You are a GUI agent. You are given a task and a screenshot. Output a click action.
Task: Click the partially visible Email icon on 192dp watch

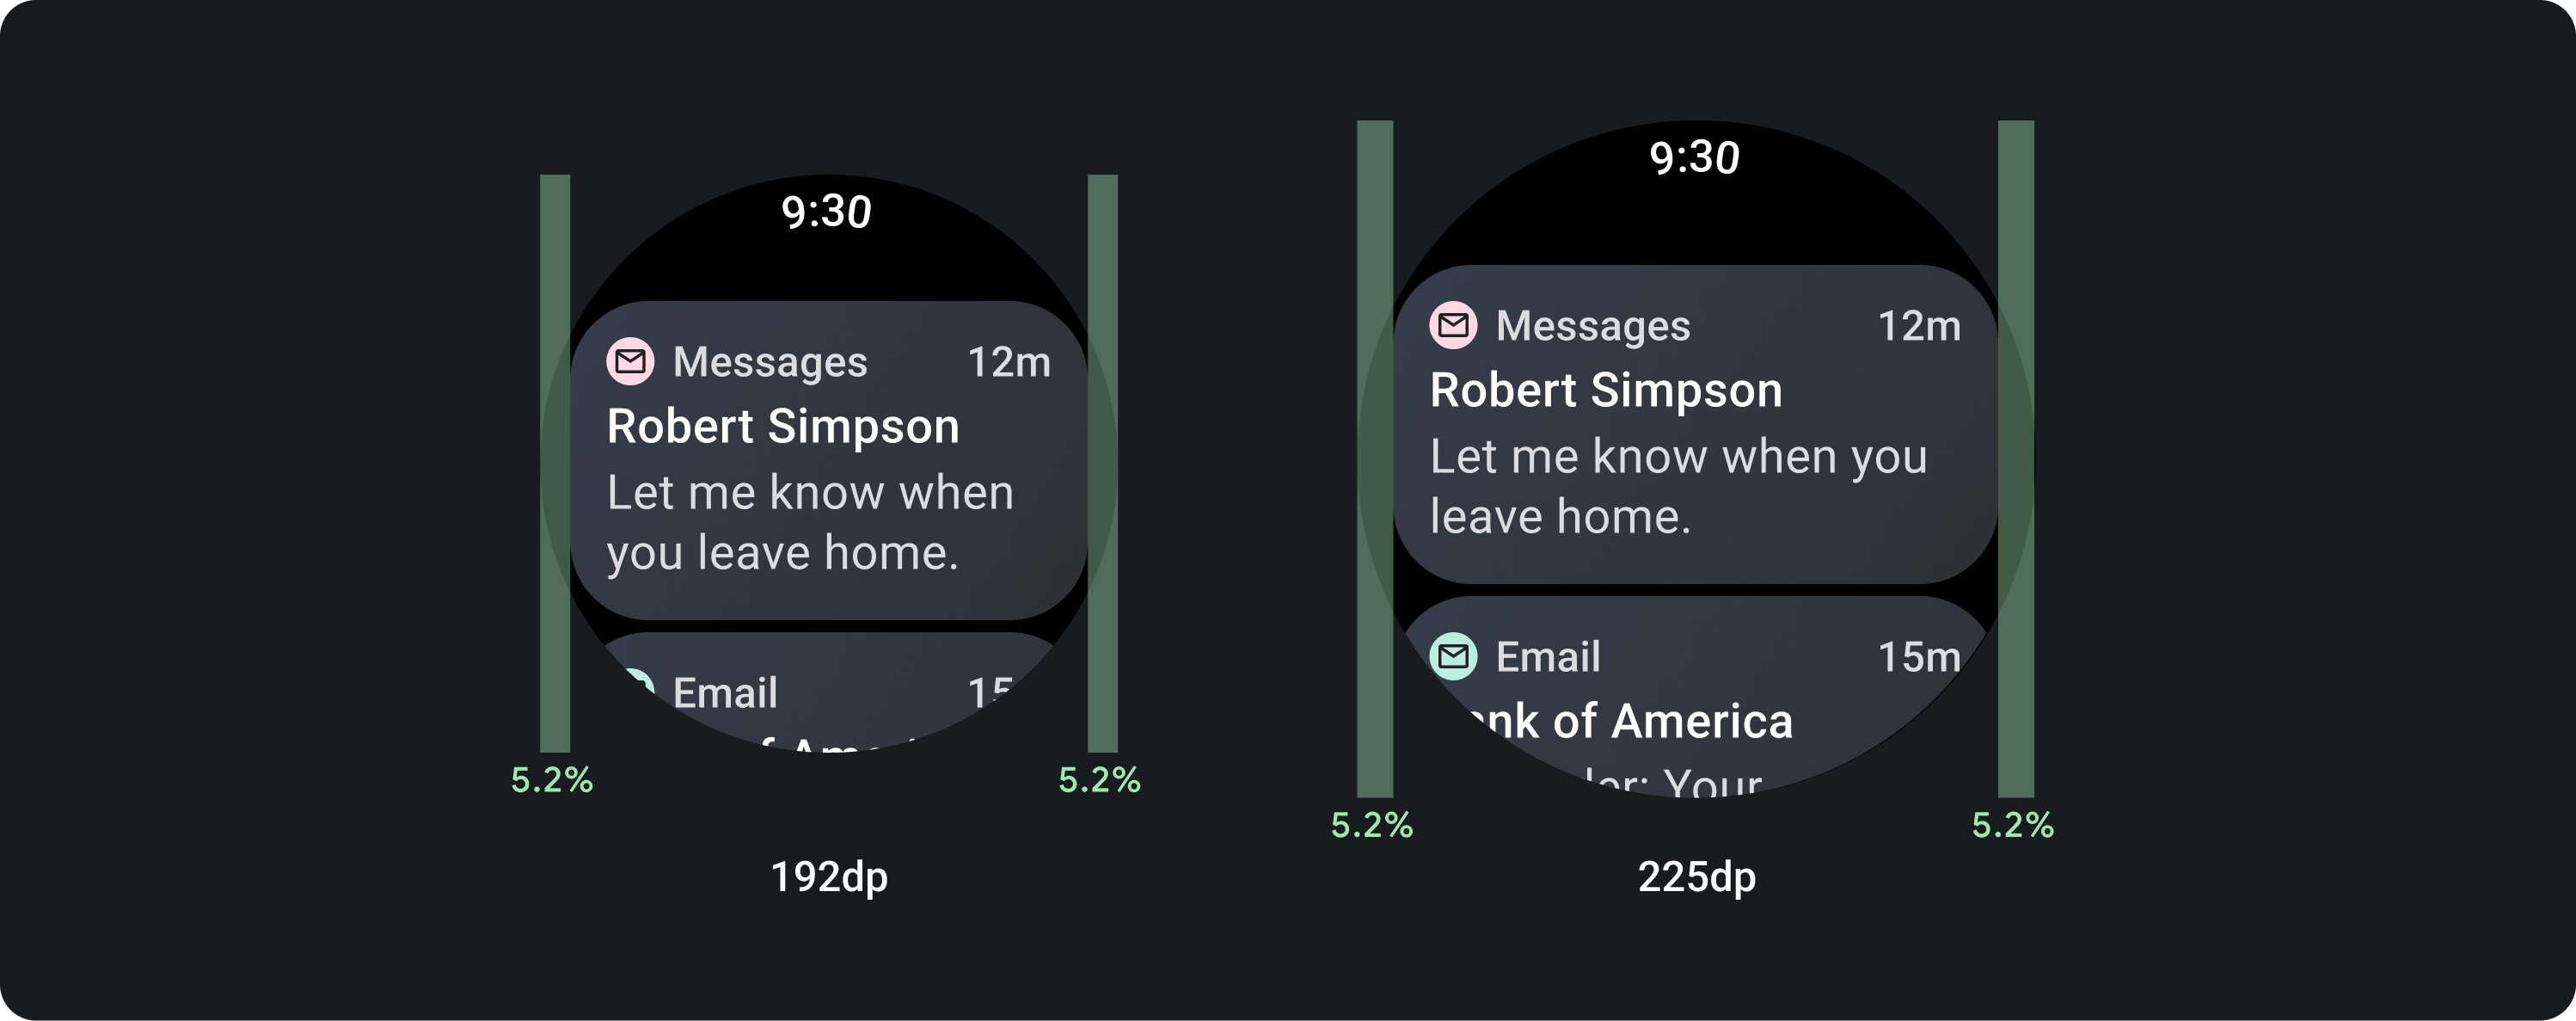point(638,682)
